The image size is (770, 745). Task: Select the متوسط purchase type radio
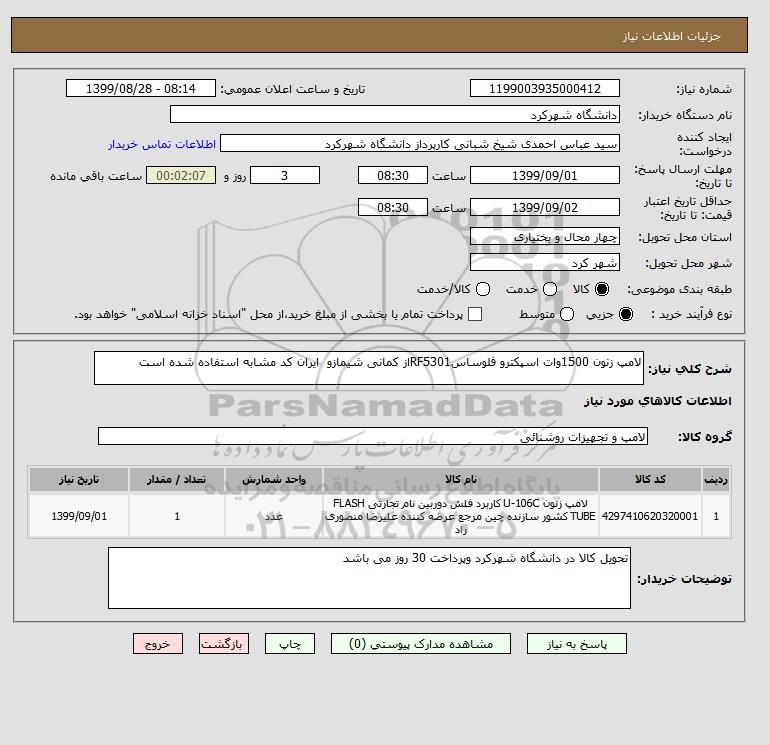point(567,314)
